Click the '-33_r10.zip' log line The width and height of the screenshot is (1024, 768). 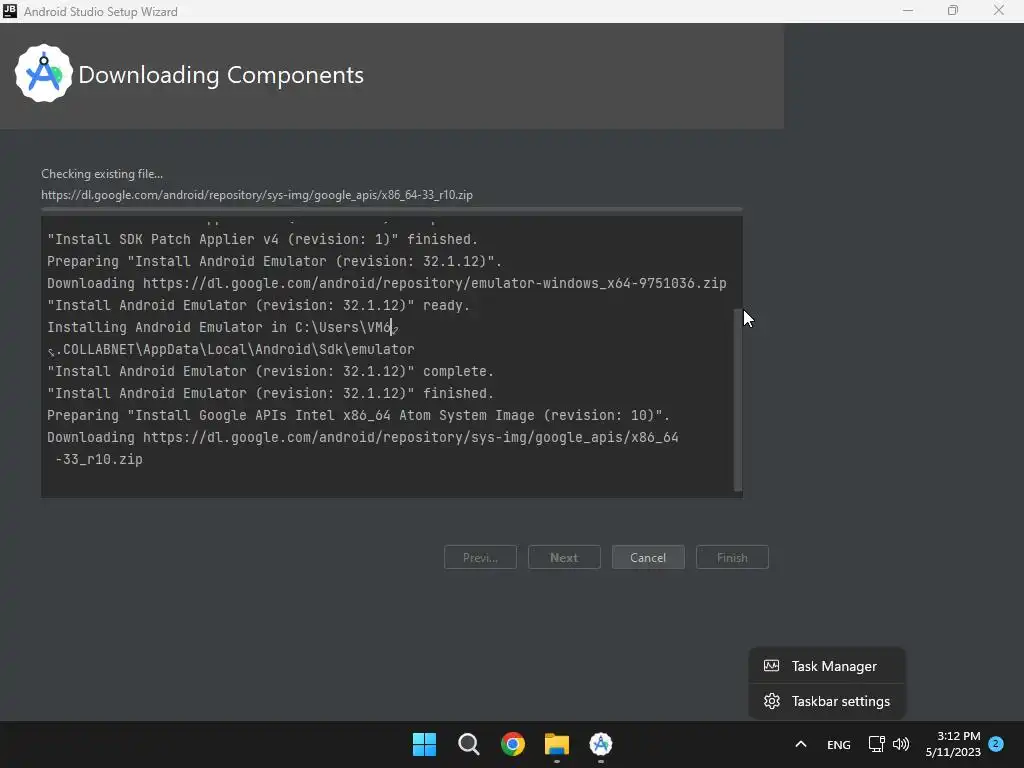99,459
